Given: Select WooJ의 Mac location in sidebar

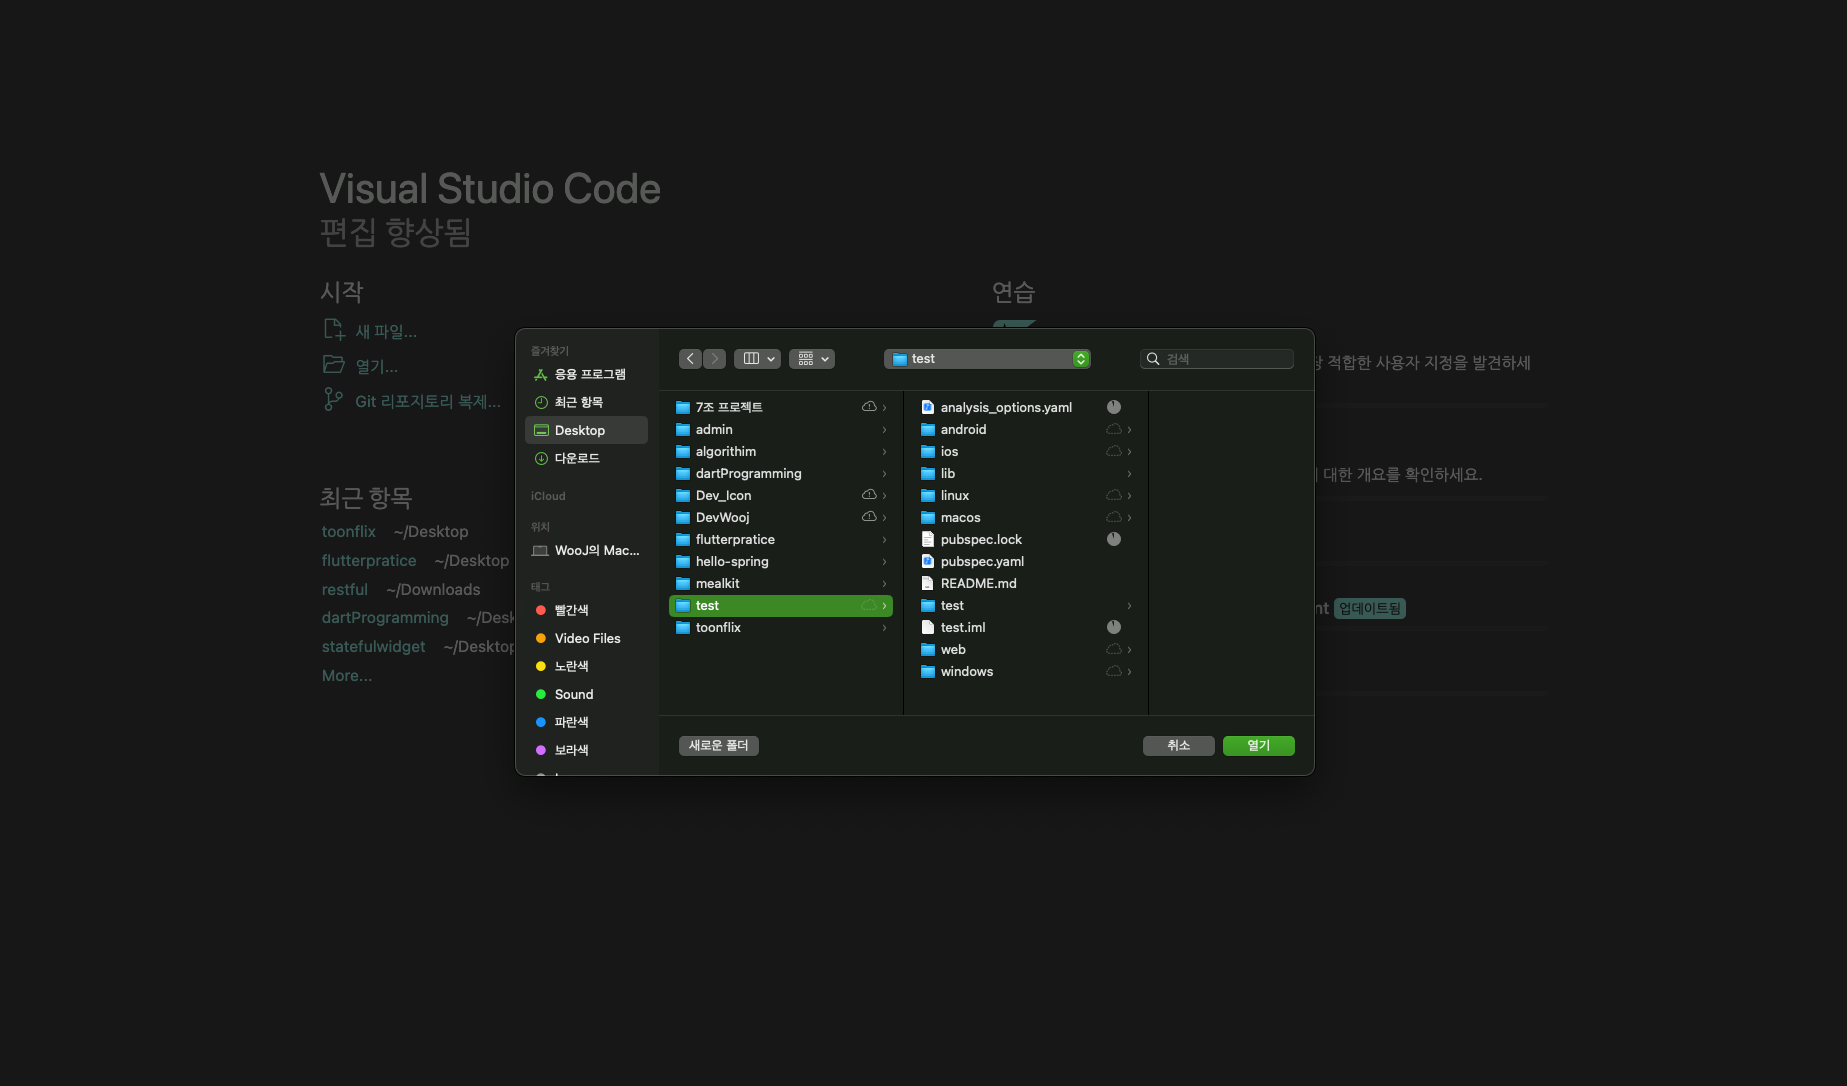Looking at the screenshot, I should pyautogui.click(x=586, y=550).
